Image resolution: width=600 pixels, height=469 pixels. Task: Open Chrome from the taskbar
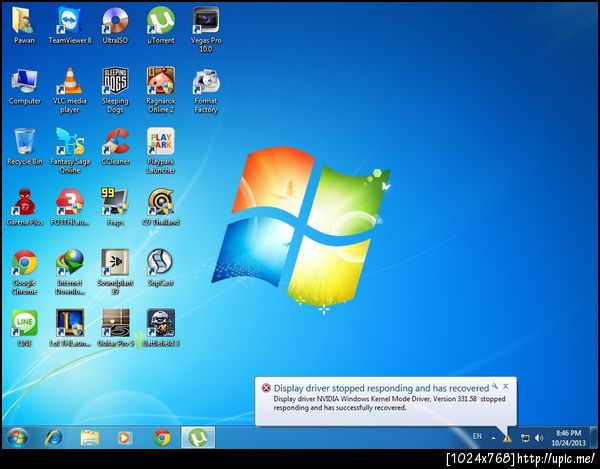[162, 437]
